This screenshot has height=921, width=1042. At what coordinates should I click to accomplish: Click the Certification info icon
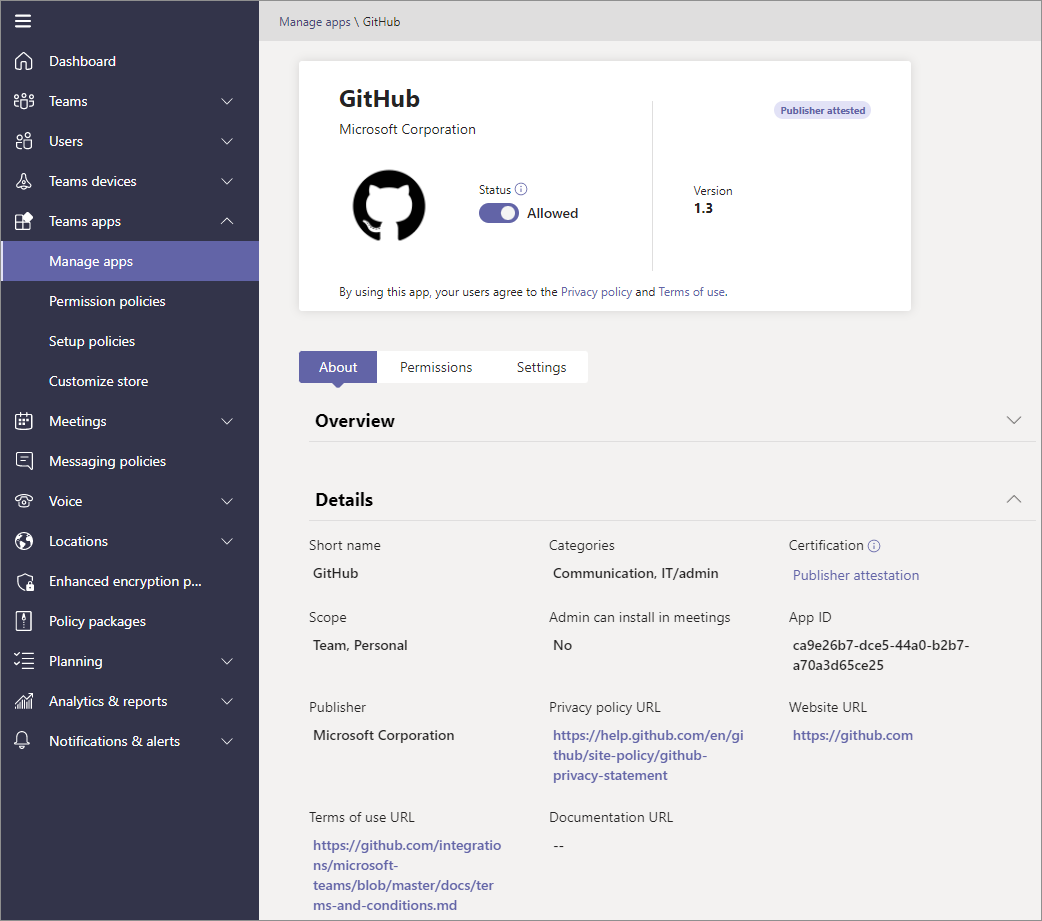pos(874,546)
